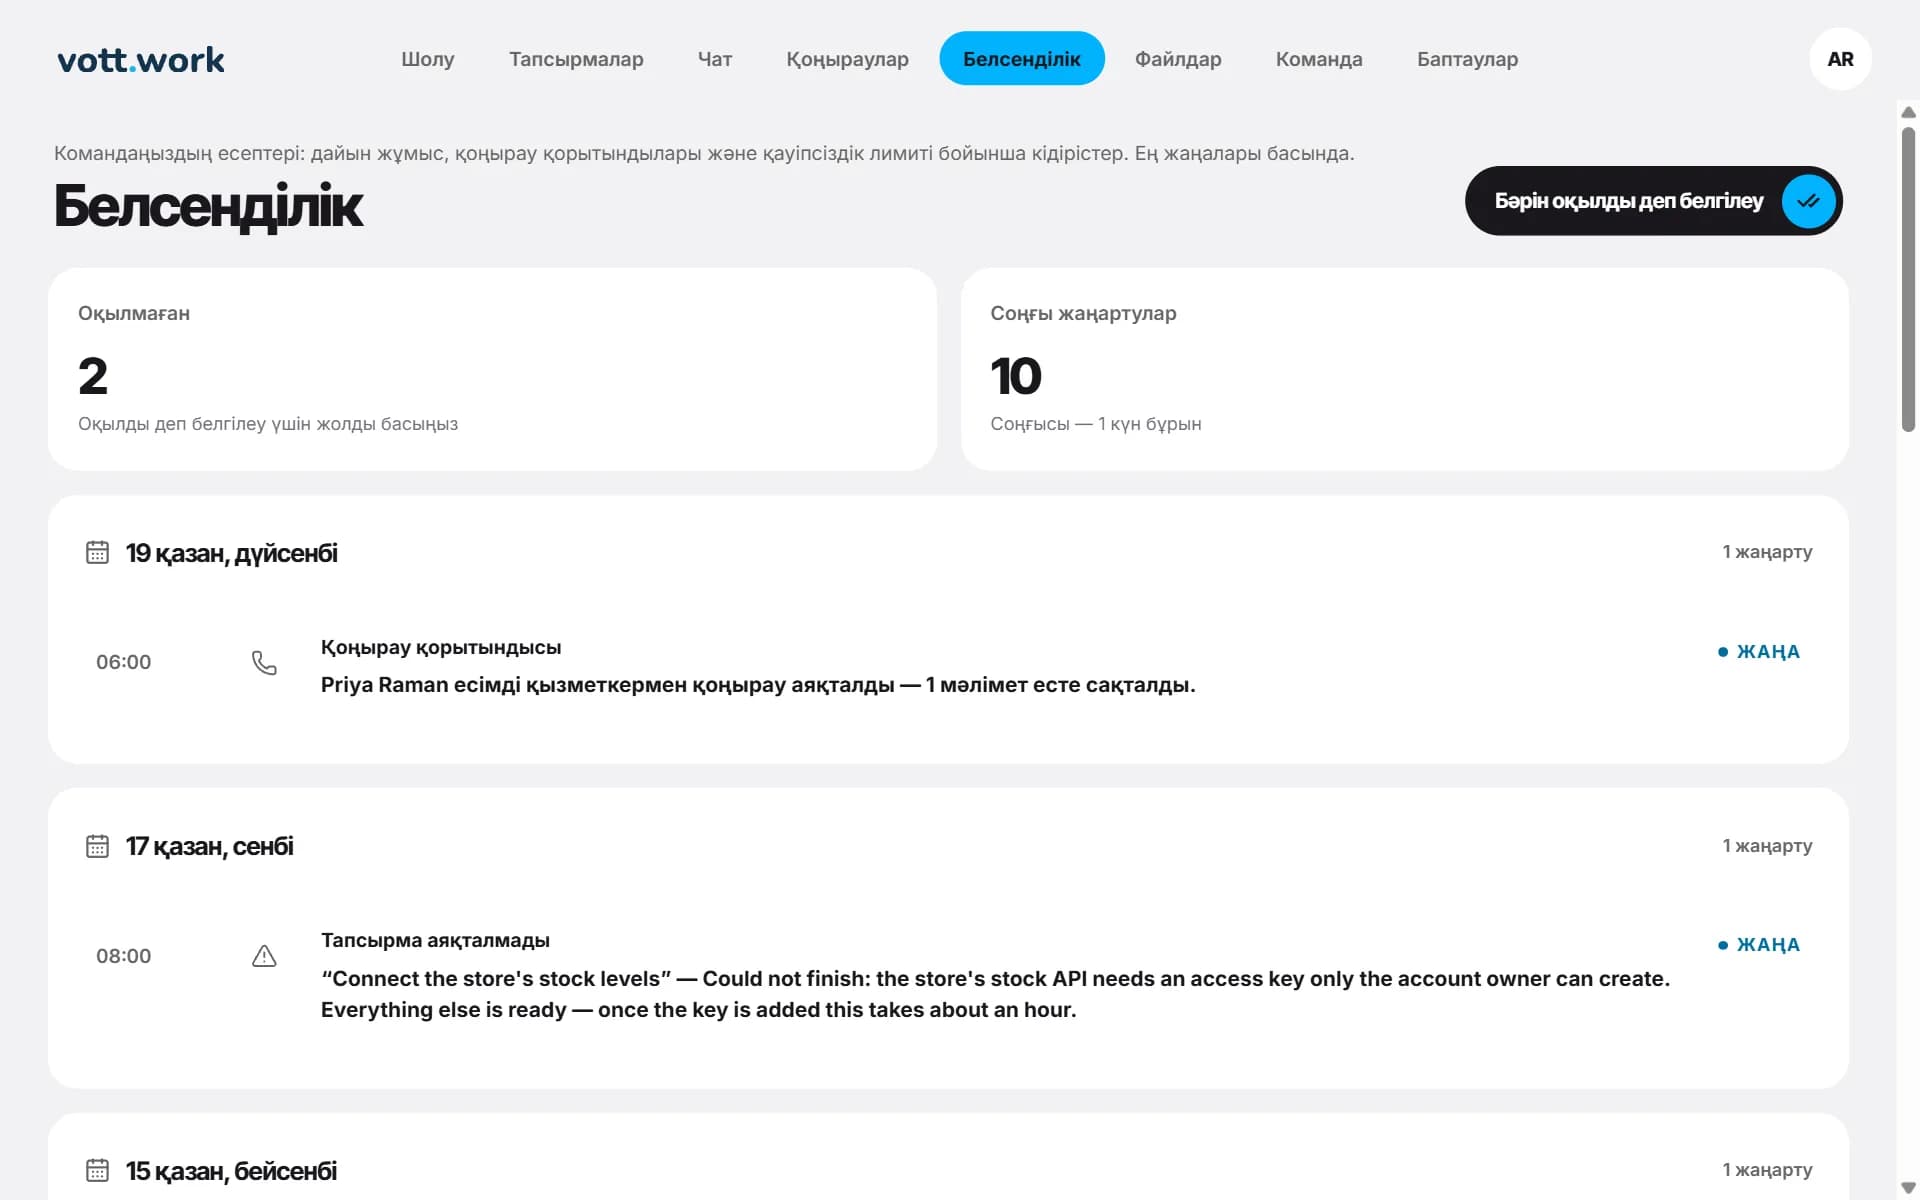Screen dimensions: 1920x1200
Task: Switch to the Команда tab
Action: (1319, 59)
